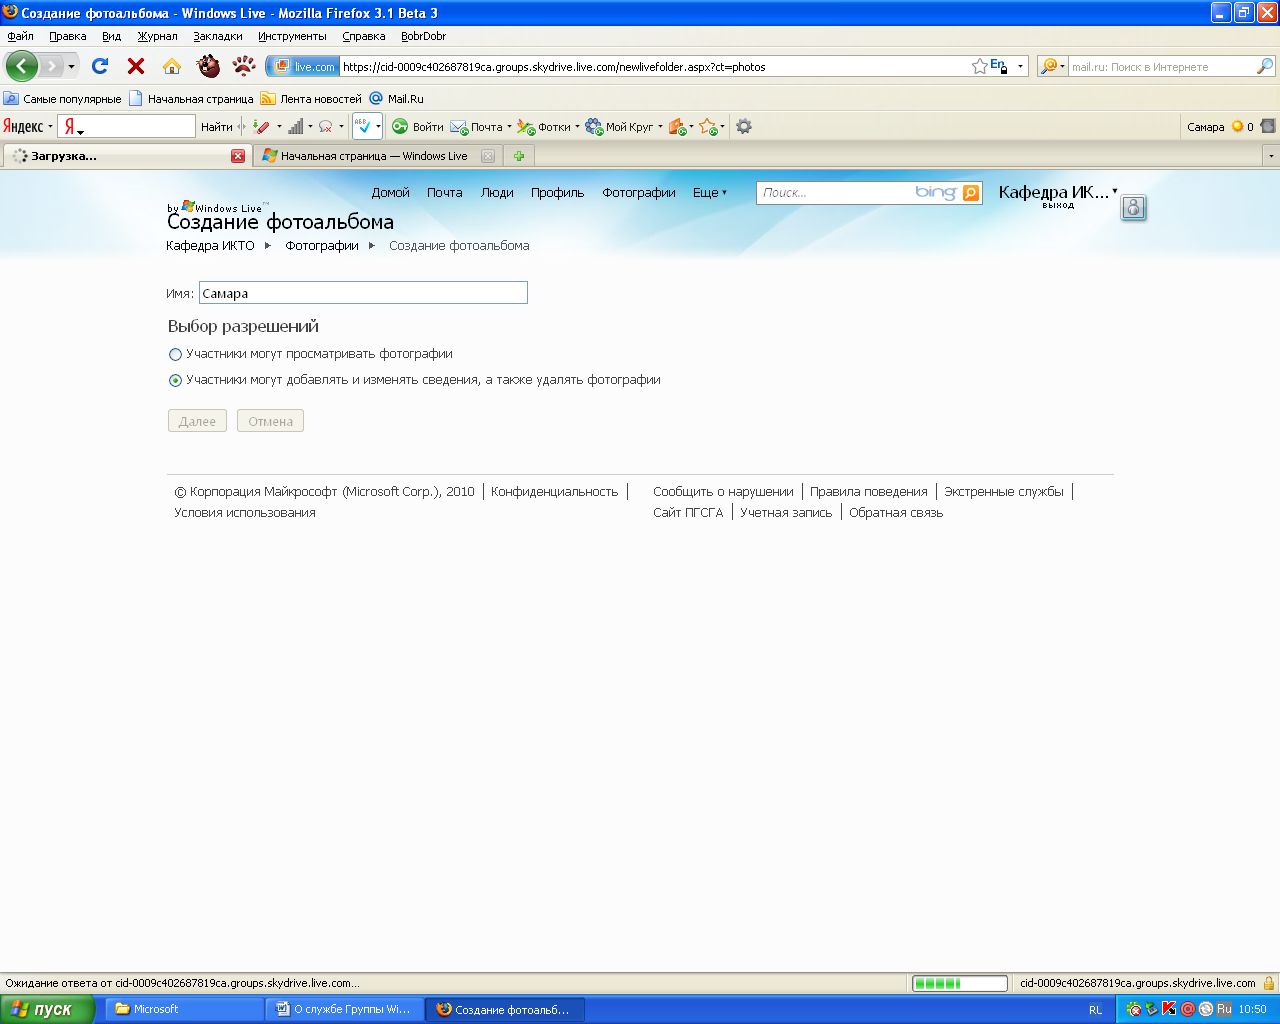Open a new tab with the plus icon
The width and height of the screenshot is (1280, 1024).
click(519, 156)
